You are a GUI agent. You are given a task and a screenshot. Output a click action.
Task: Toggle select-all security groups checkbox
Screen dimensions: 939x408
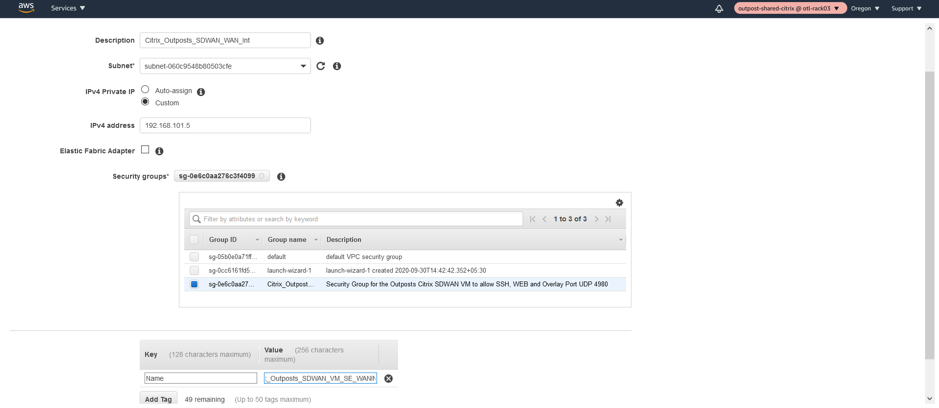[x=194, y=240]
